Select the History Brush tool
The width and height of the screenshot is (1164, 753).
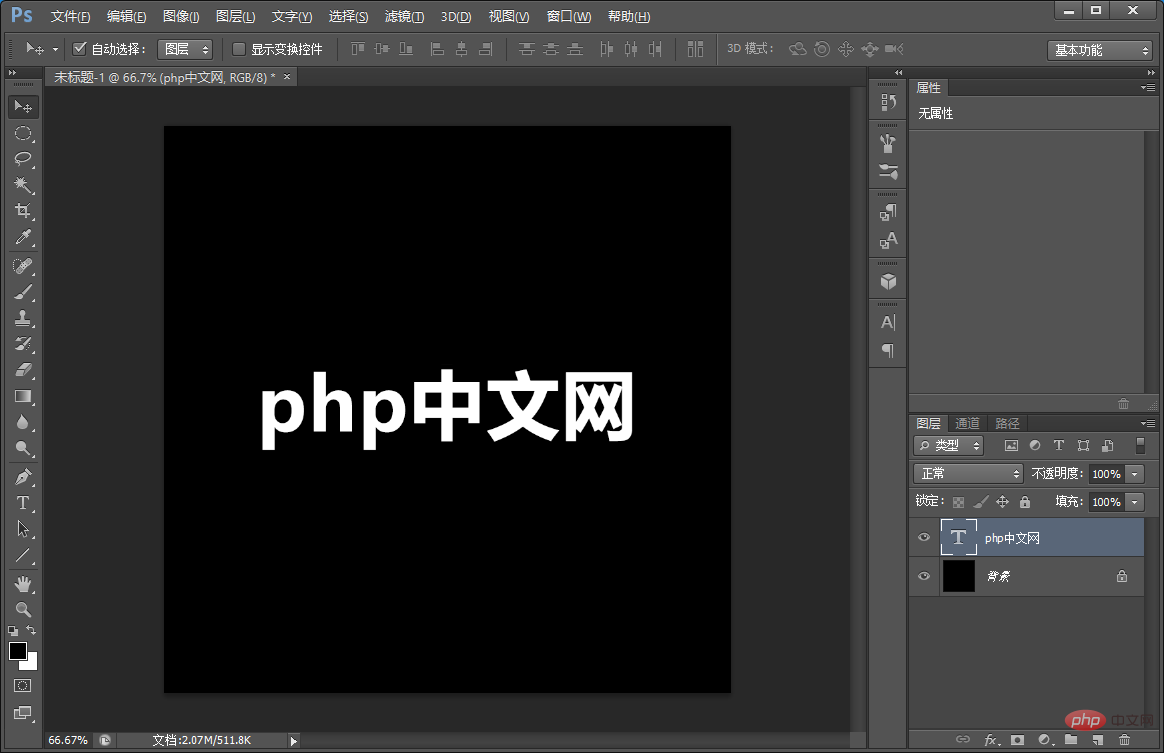[23, 344]
